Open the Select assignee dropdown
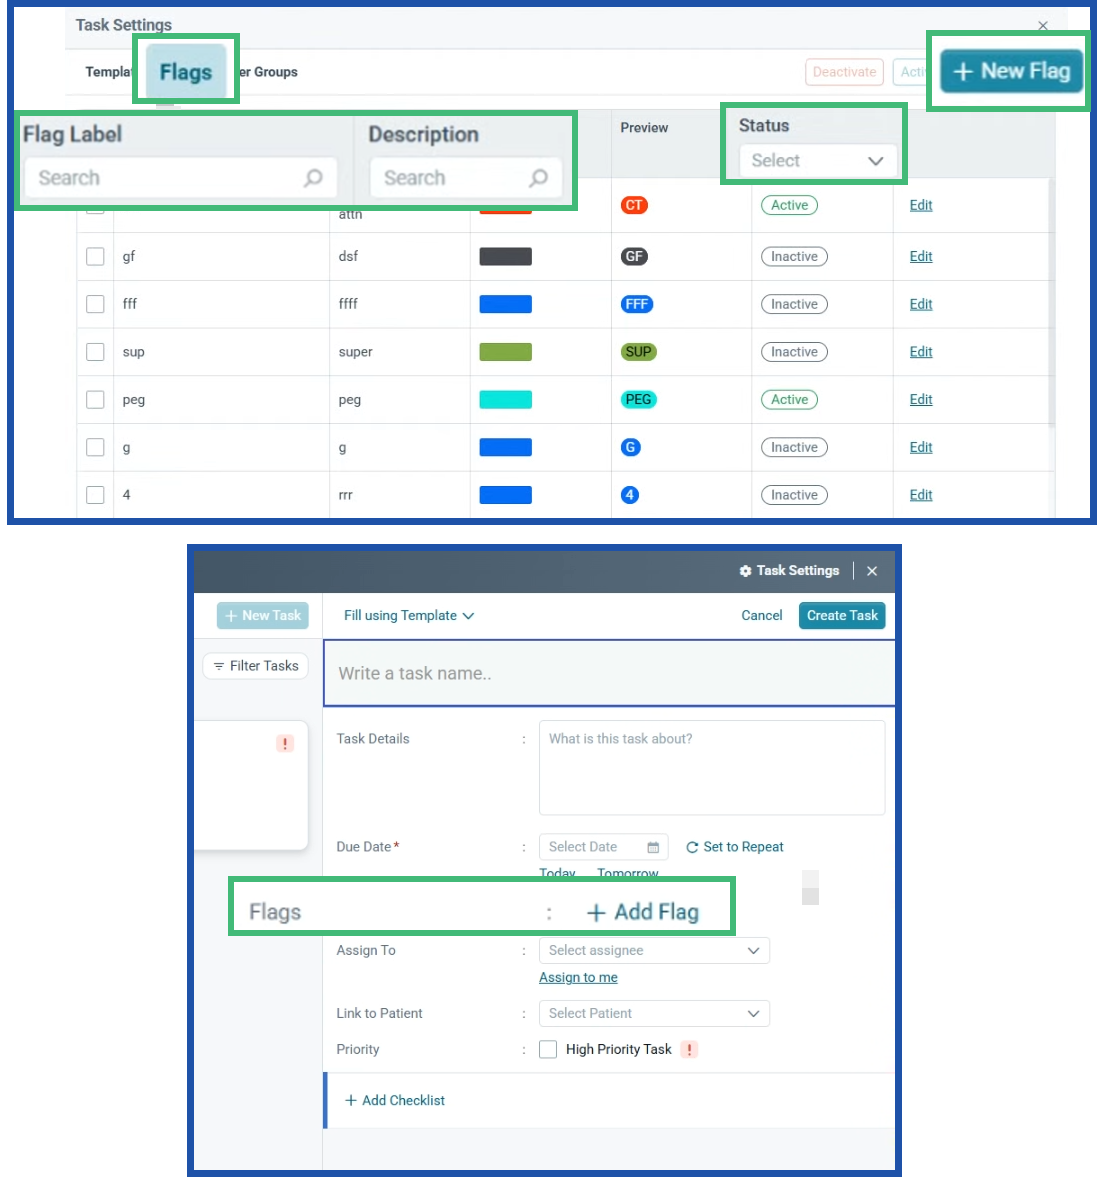Viewport: 1104px width, 1195px height. [654, 950]
